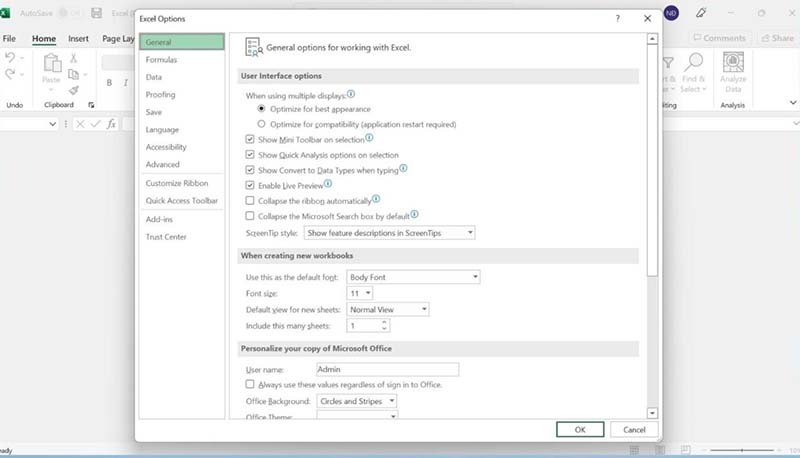This screenshot has height=458, width=800.
Task: Click the formula bar cancel X icon
Action: point(80,124)
